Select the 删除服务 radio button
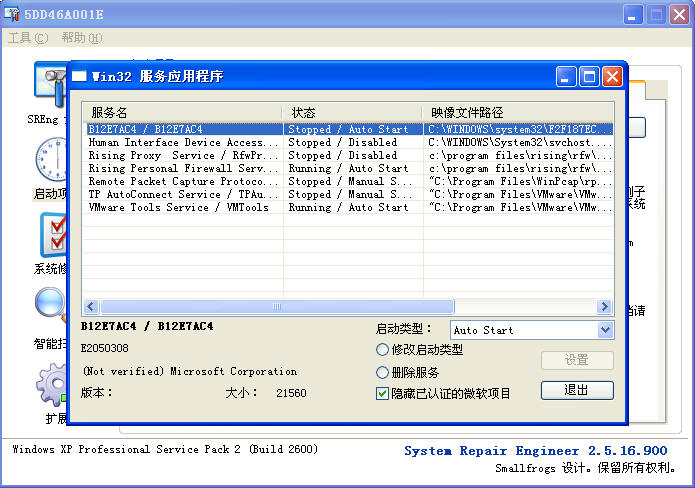The width and height of the screenshot is (695, 488). [x=382, y=372]
